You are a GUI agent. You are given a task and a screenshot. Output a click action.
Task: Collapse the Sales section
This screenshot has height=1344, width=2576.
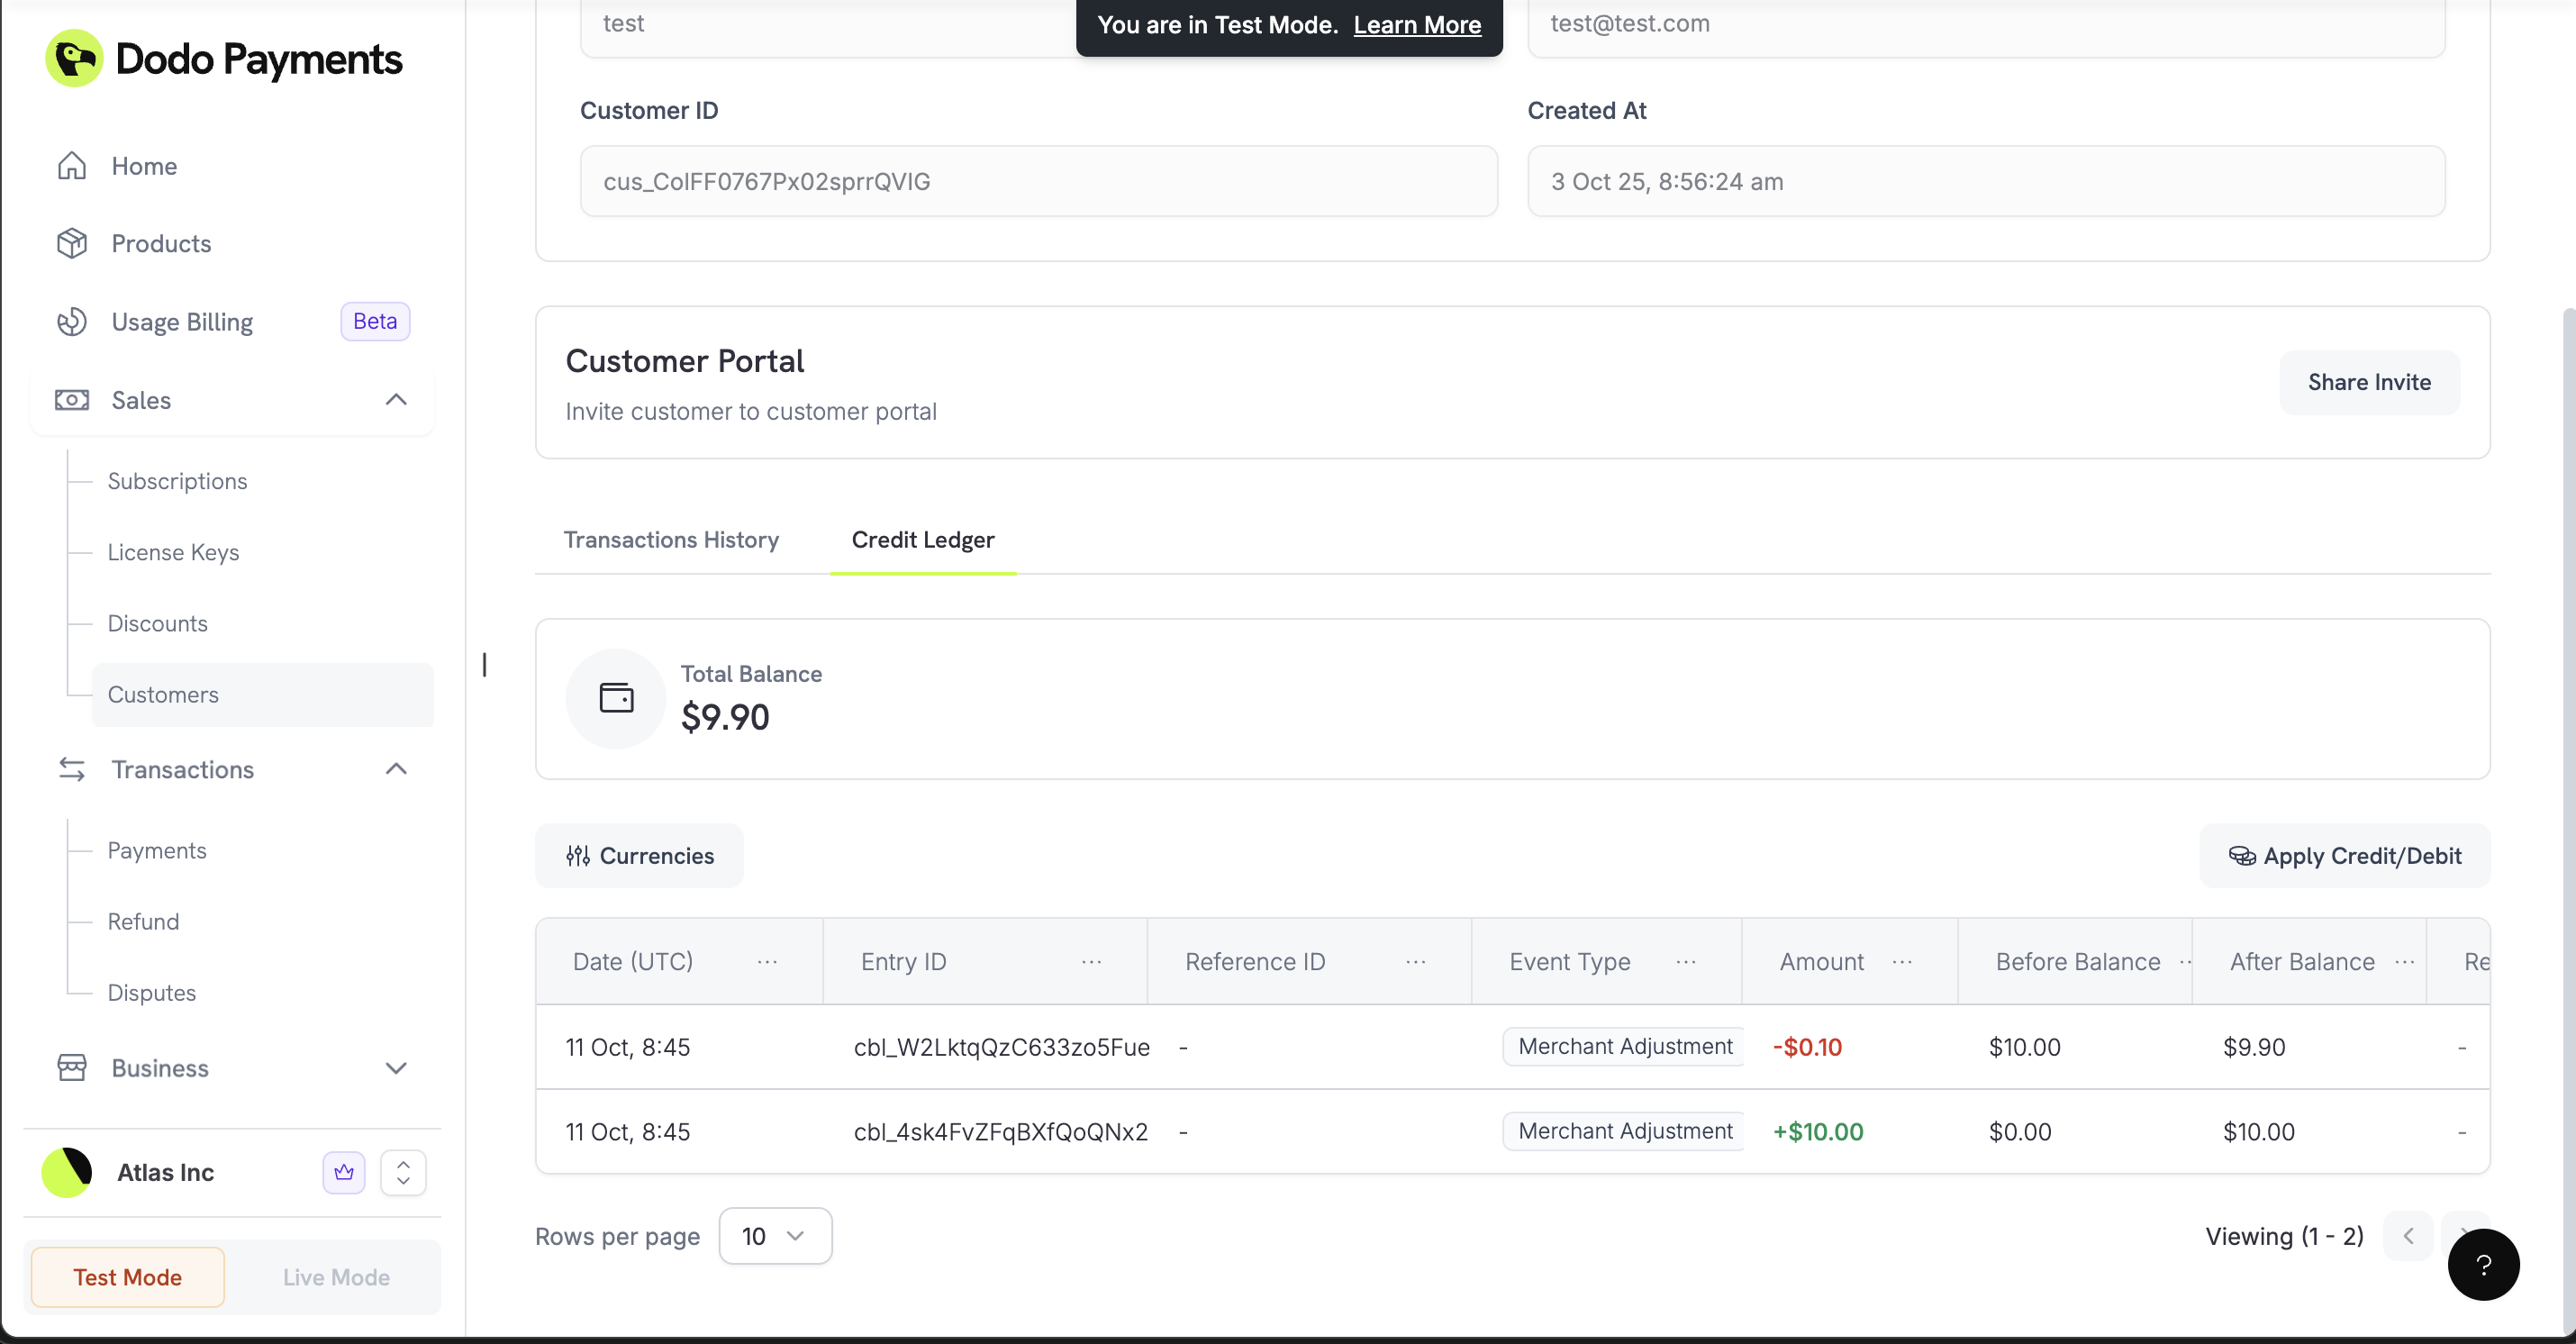tap(396, 400)
